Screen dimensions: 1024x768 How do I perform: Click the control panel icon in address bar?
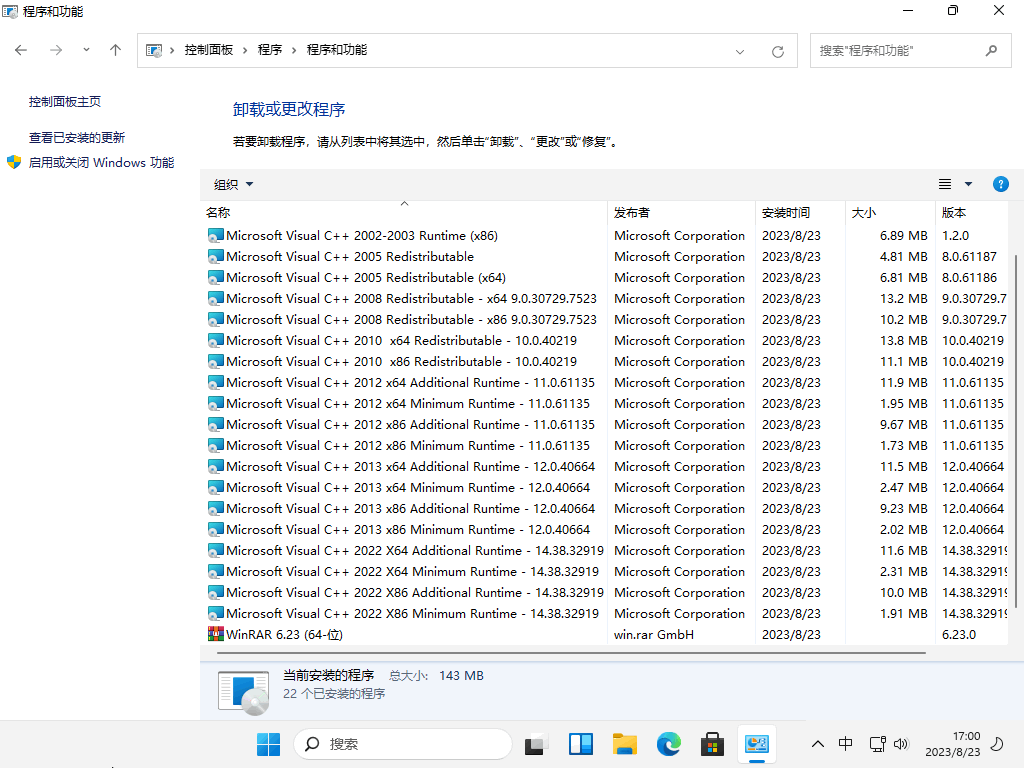154,51
